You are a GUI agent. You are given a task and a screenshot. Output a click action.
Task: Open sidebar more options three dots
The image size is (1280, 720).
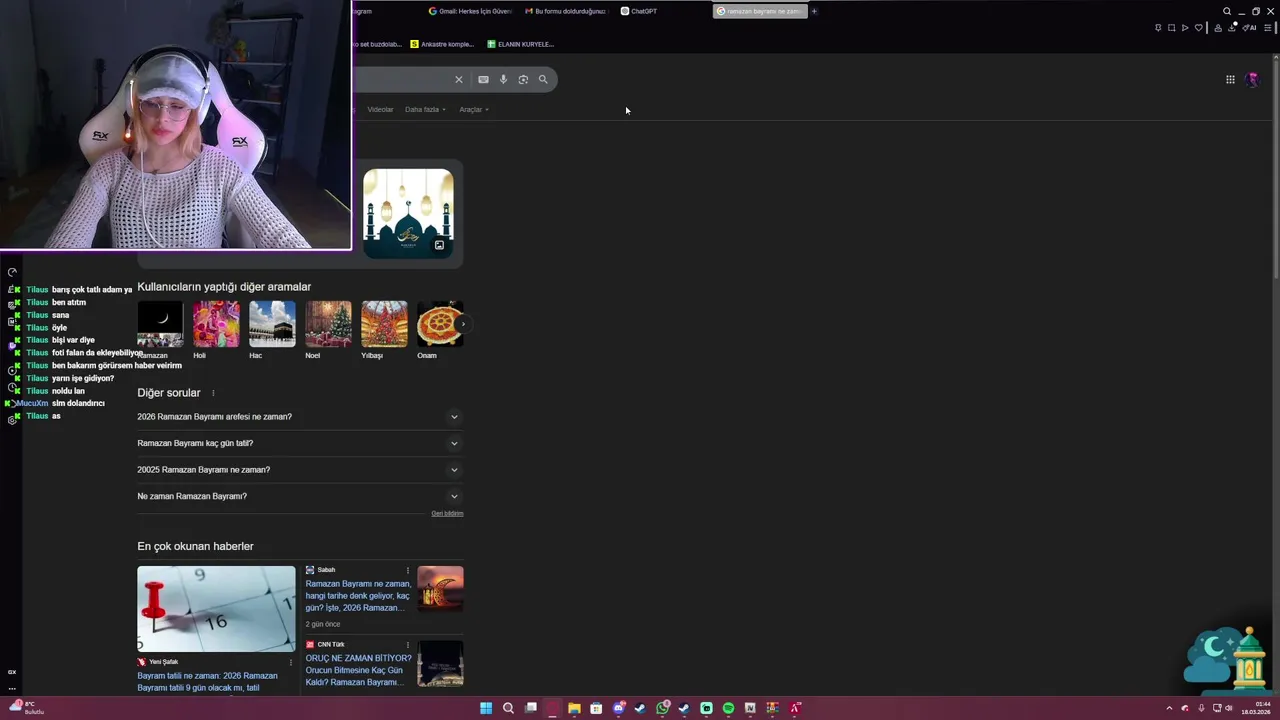[x=12, y=689]
